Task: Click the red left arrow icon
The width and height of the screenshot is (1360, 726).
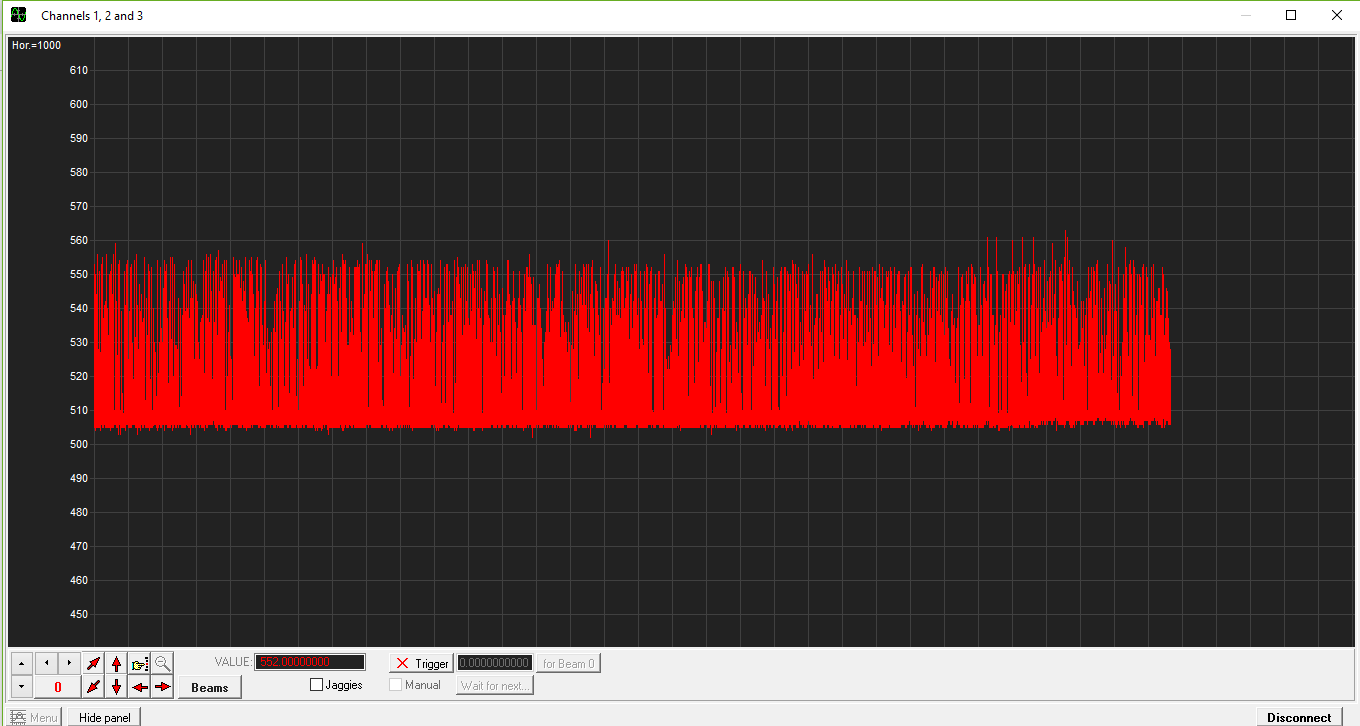Action: [x=139, y=687]
